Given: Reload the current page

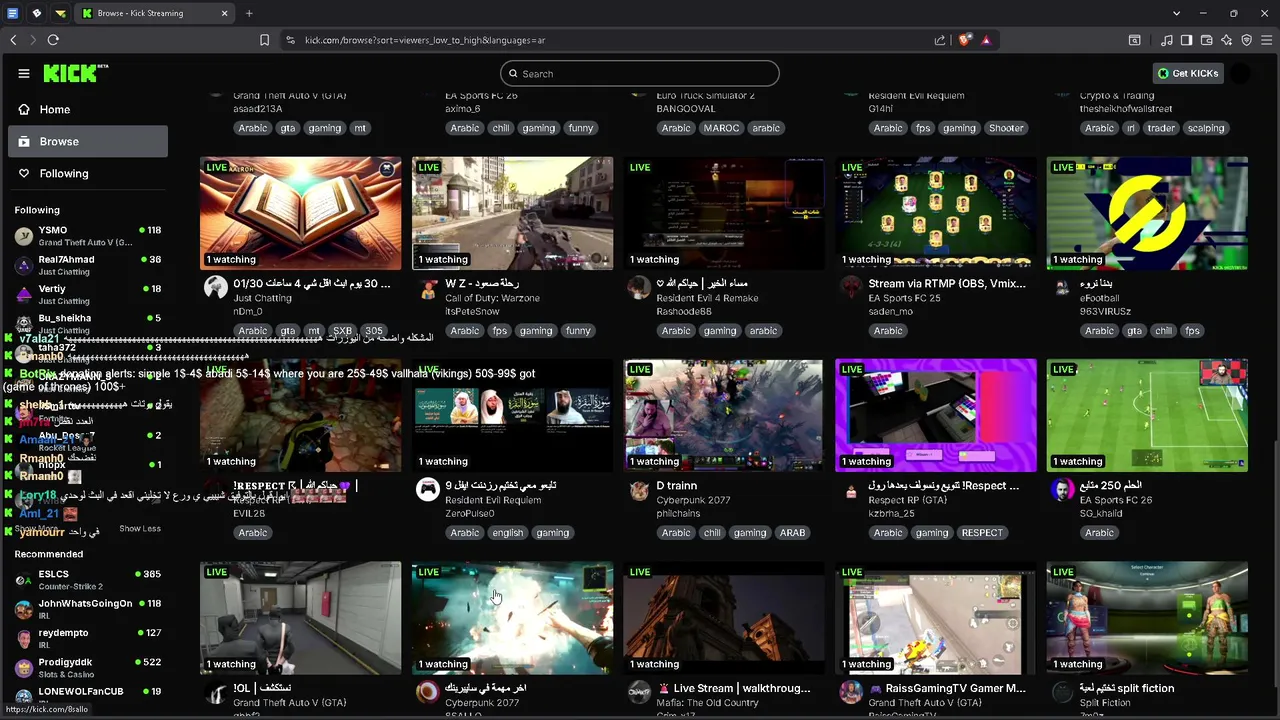Looking at the screenshot, I should (53, 40).
